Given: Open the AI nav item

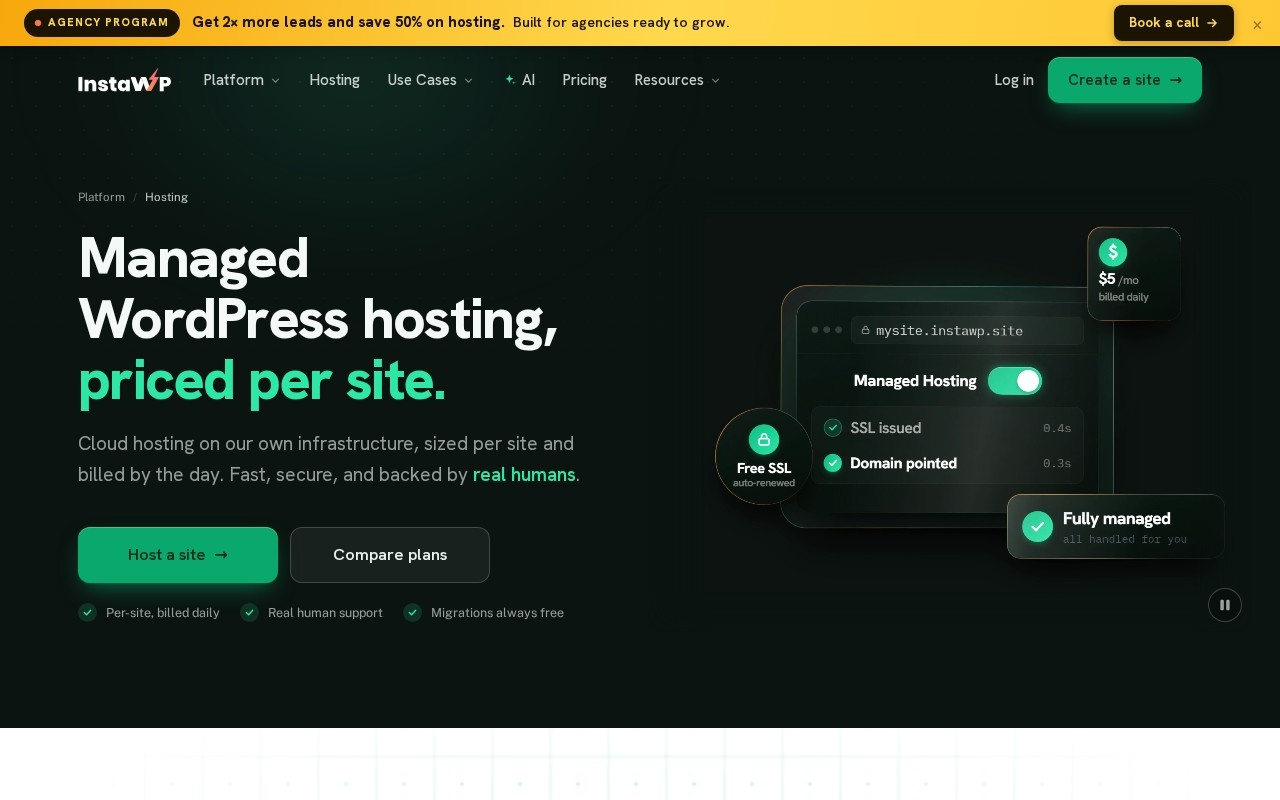Looking at the screenshot, I should tap(520, 80).
